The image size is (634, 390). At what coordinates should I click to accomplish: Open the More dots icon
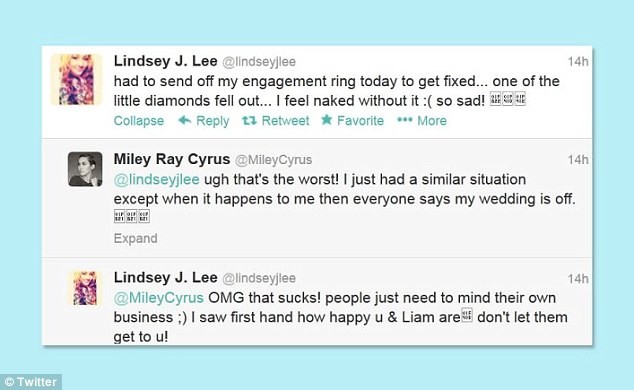pos(405,120)
